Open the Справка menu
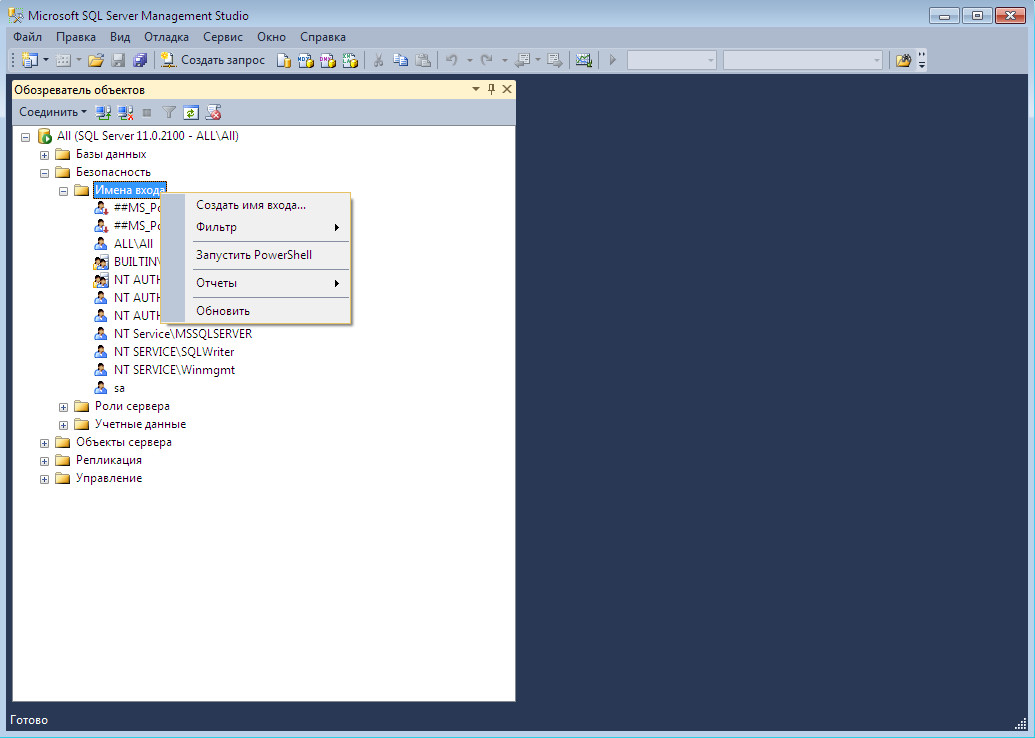The width and height of the screenshot is (1035, 738). coord(323,37)
